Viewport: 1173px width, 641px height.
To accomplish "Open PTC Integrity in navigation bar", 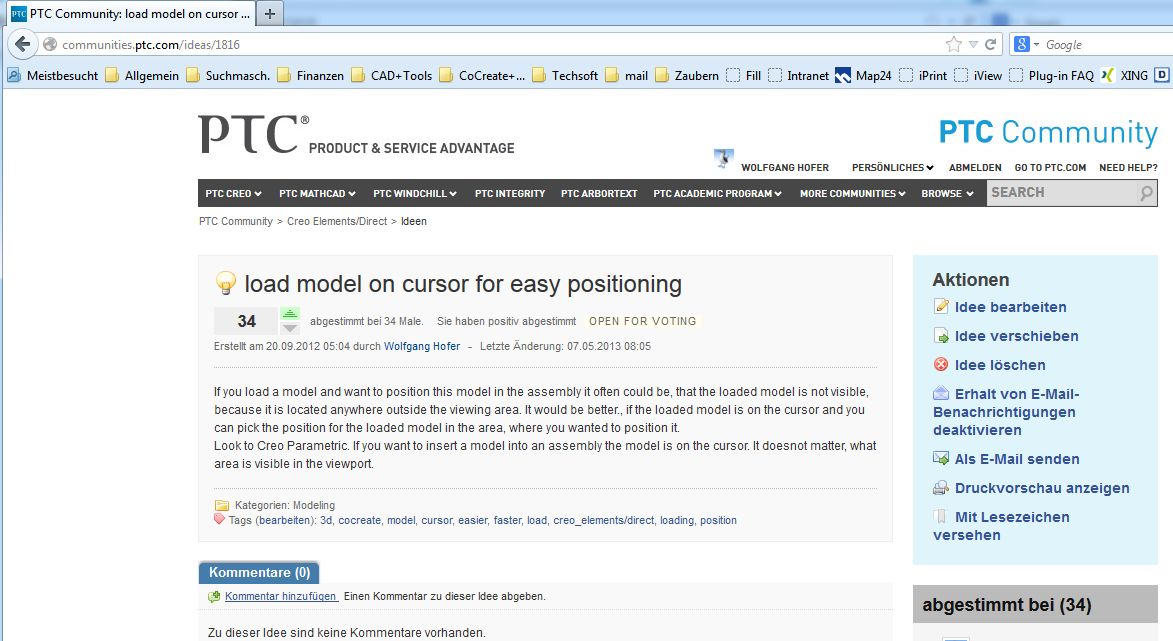I will tap(510, 193).
